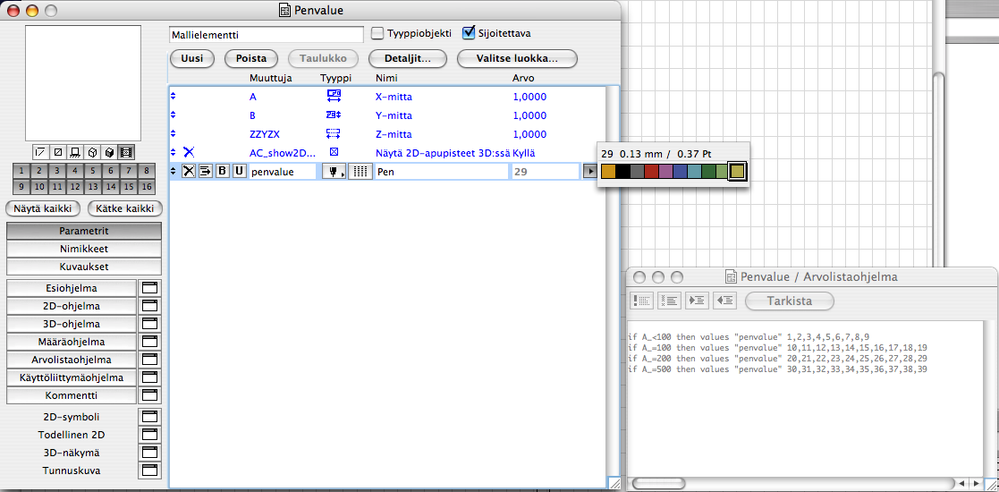This screenshot has width=999, height=492.
Task: Click the reorder arrows for parameter ZZYZX
Action: 173,134
